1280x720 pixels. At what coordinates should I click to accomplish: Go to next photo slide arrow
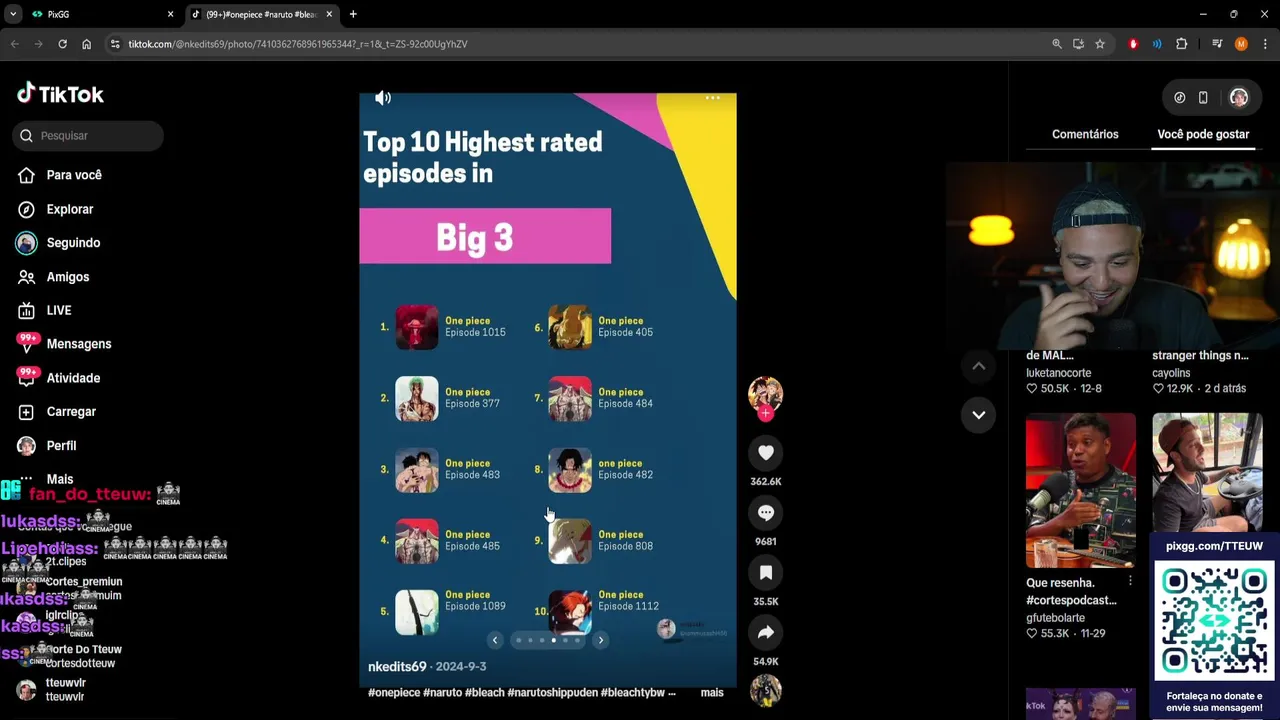coord(600,640)
